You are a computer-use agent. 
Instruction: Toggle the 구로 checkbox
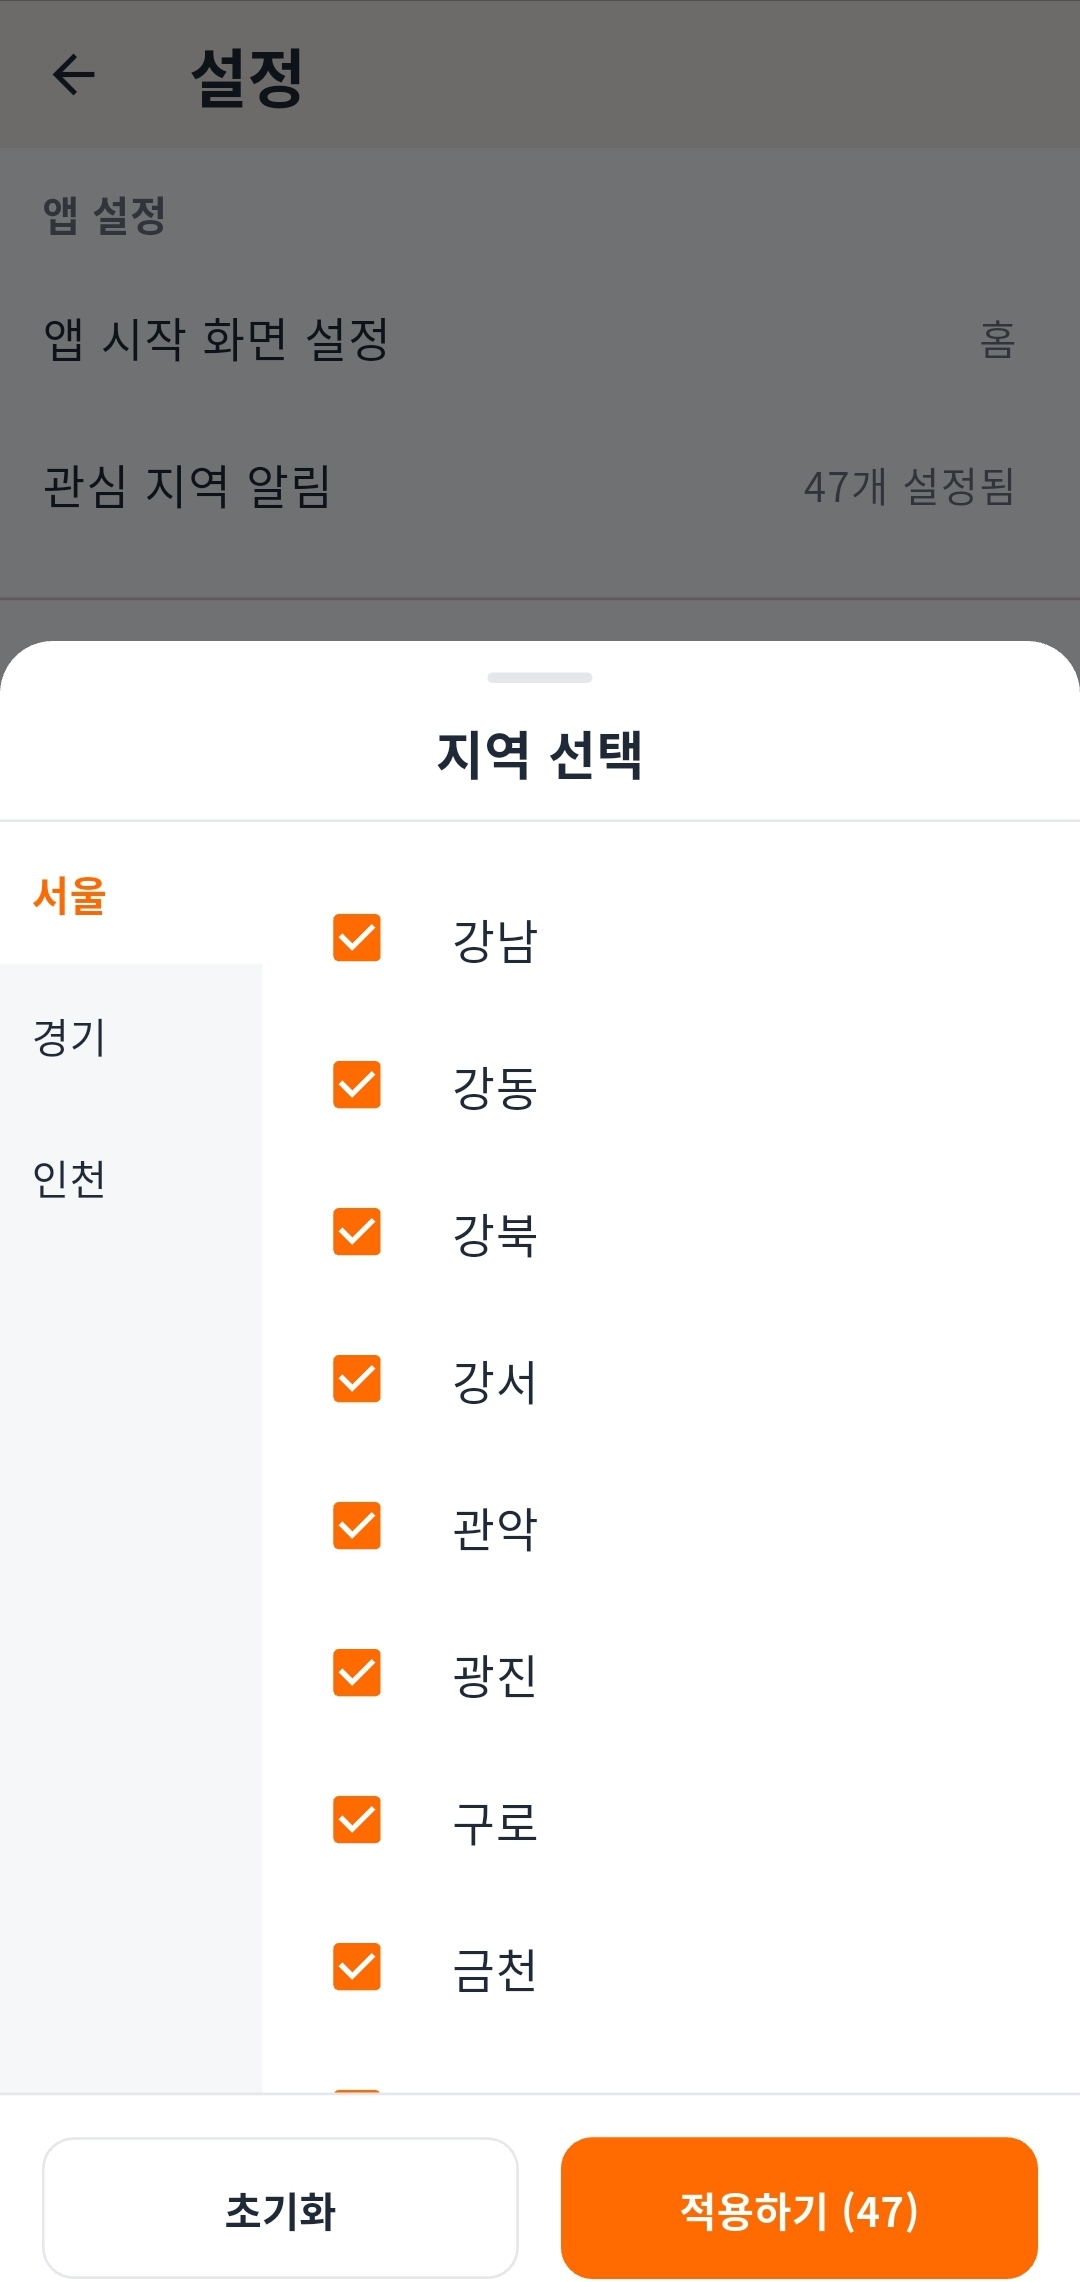click(x=357, y=1820)
